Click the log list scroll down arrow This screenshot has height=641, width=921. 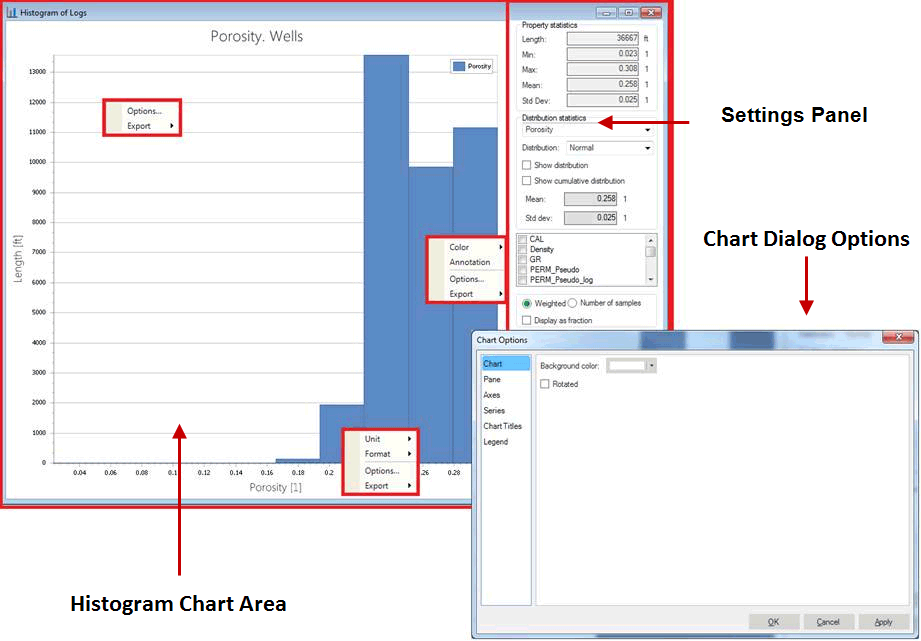651,280
